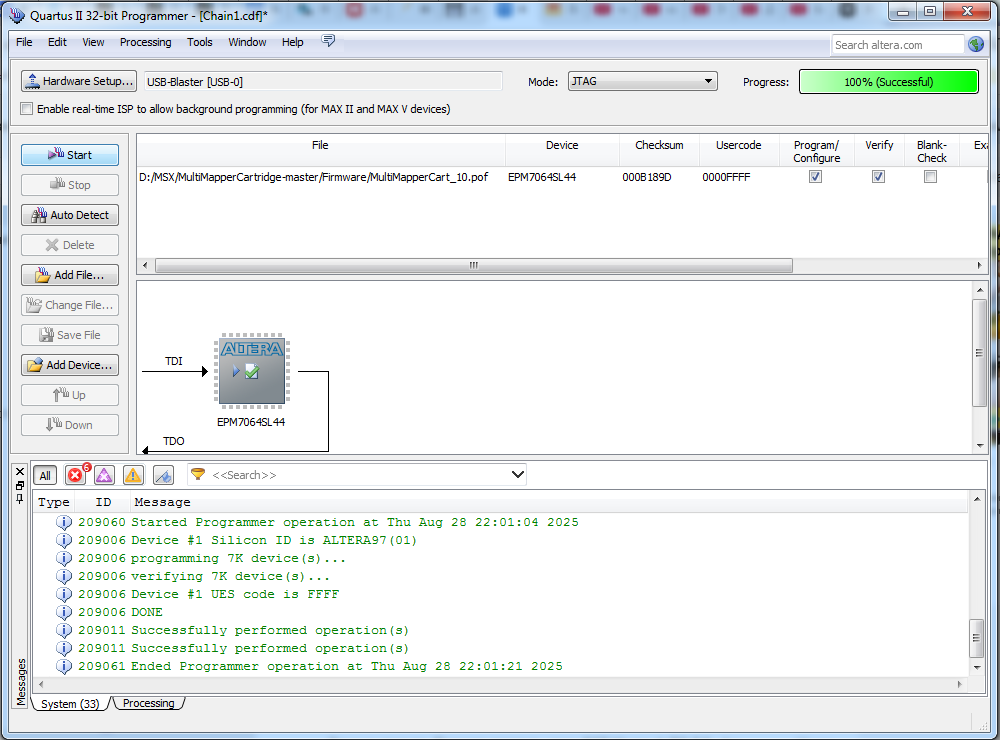Viewport: 1000px width, 740px height.
Task: Expand the Mode JTAG dropdown
Action: pos(643,81)
